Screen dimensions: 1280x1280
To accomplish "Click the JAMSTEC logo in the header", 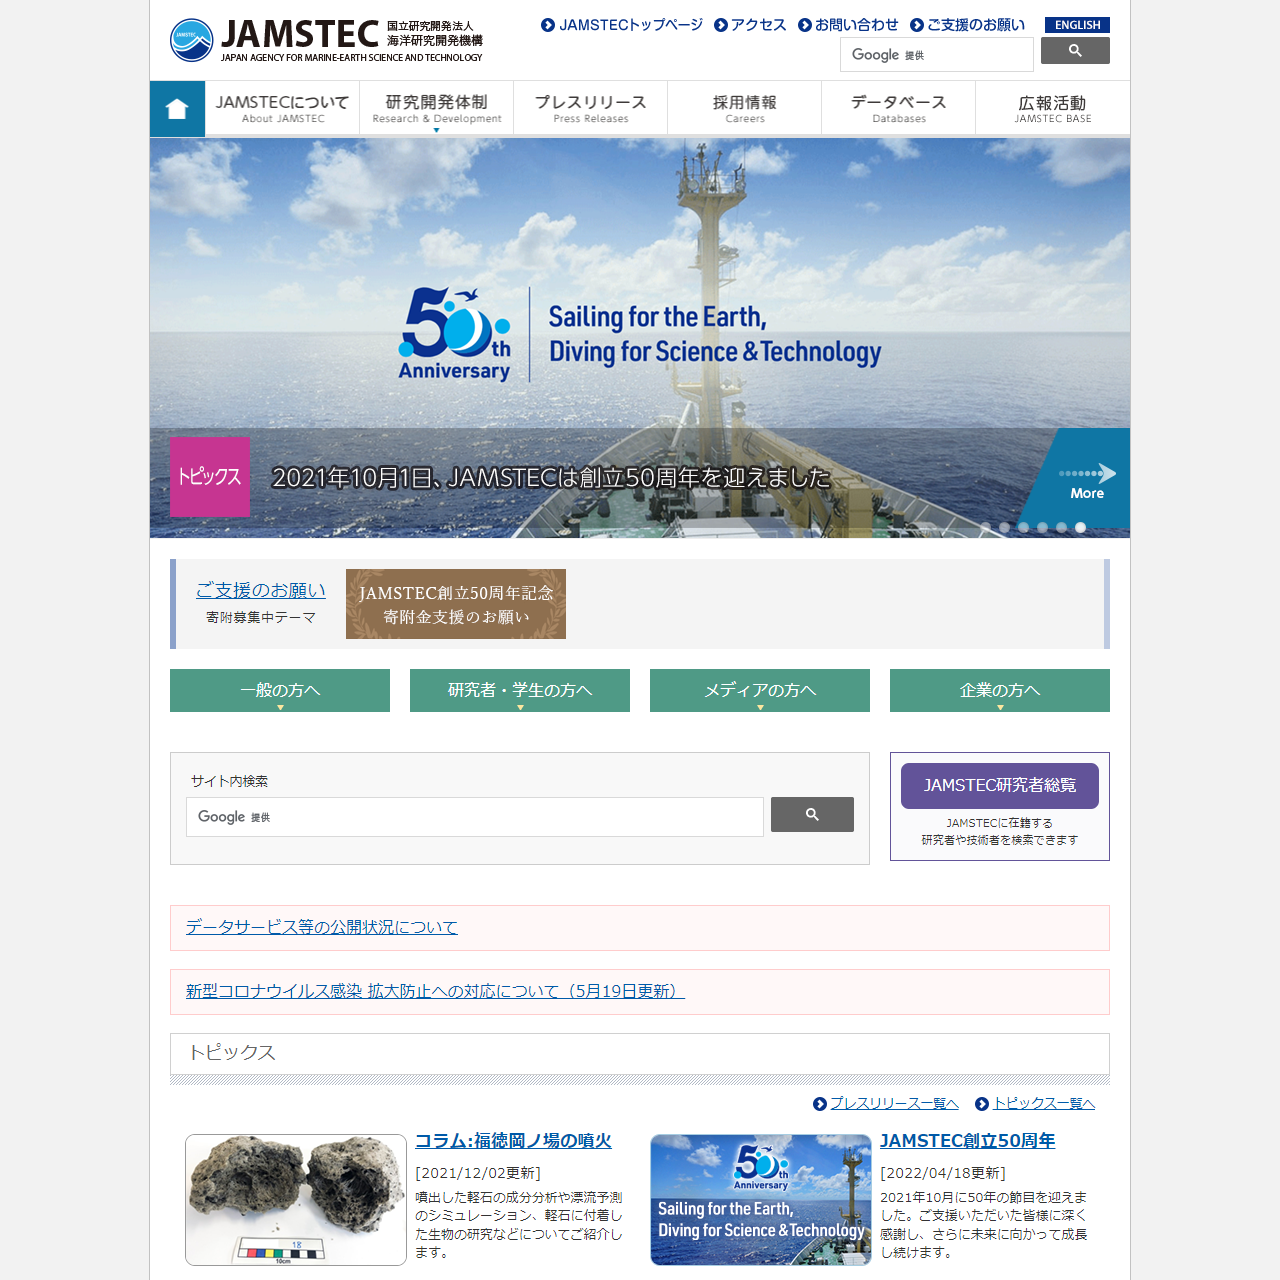I will click(327, 41).
